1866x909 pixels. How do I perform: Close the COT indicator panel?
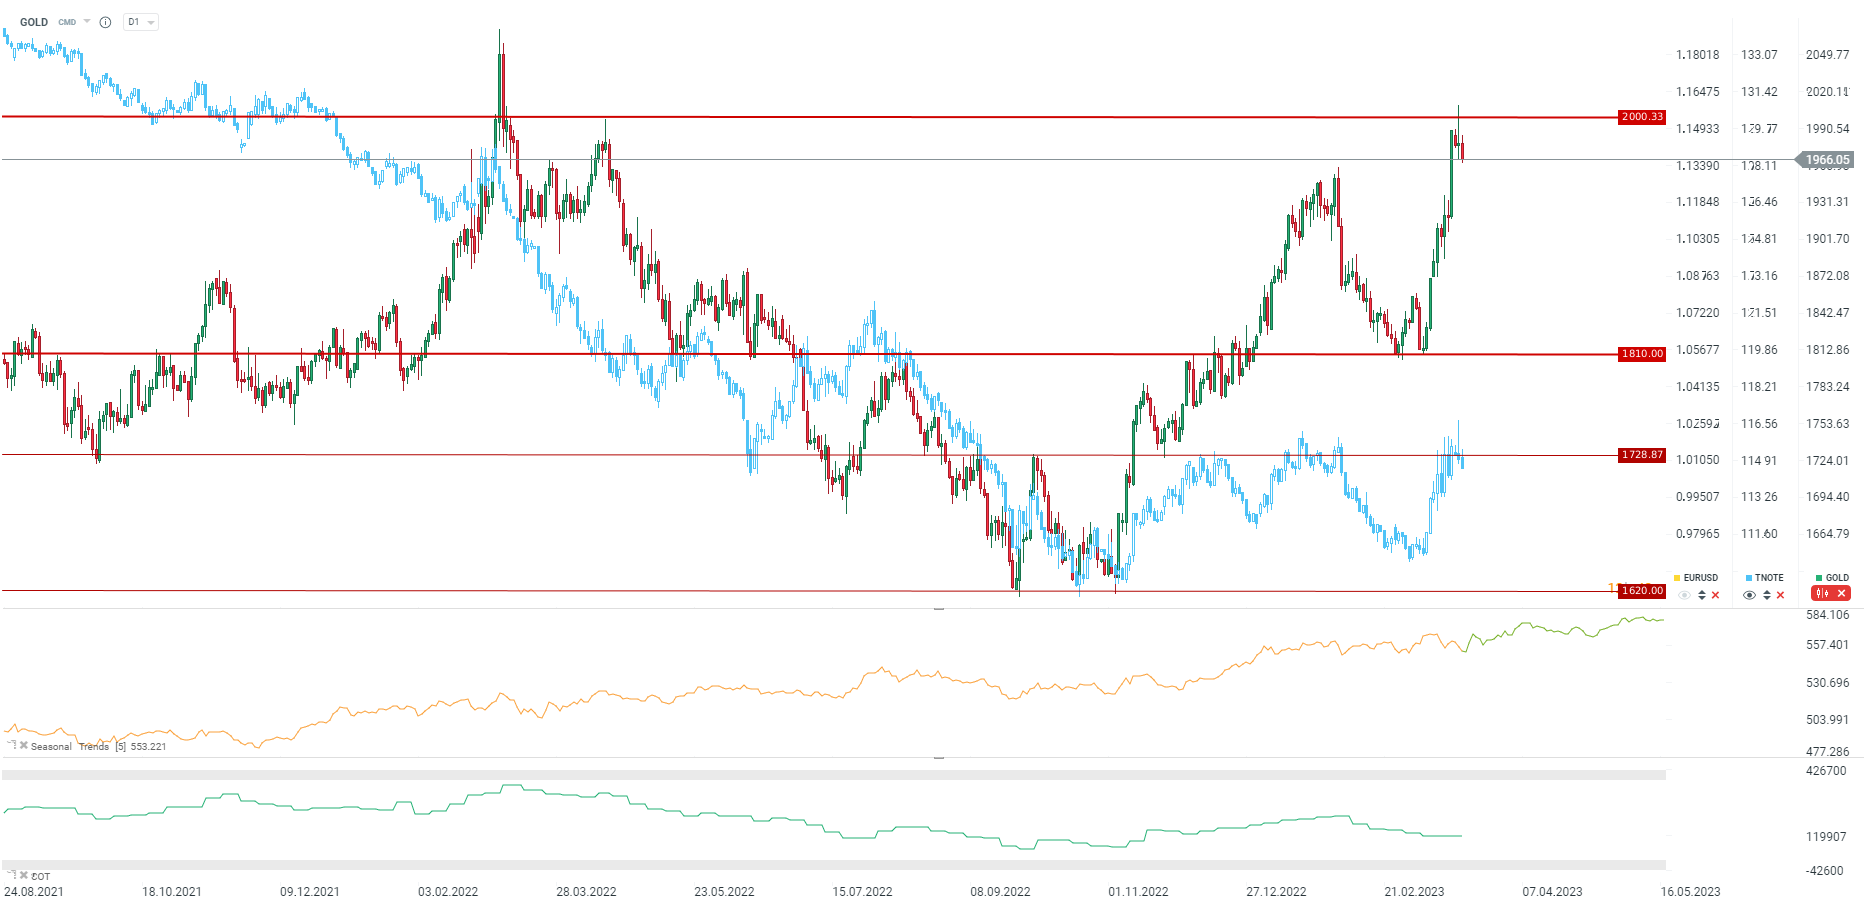pyautogui.click(x=24, y=875)
